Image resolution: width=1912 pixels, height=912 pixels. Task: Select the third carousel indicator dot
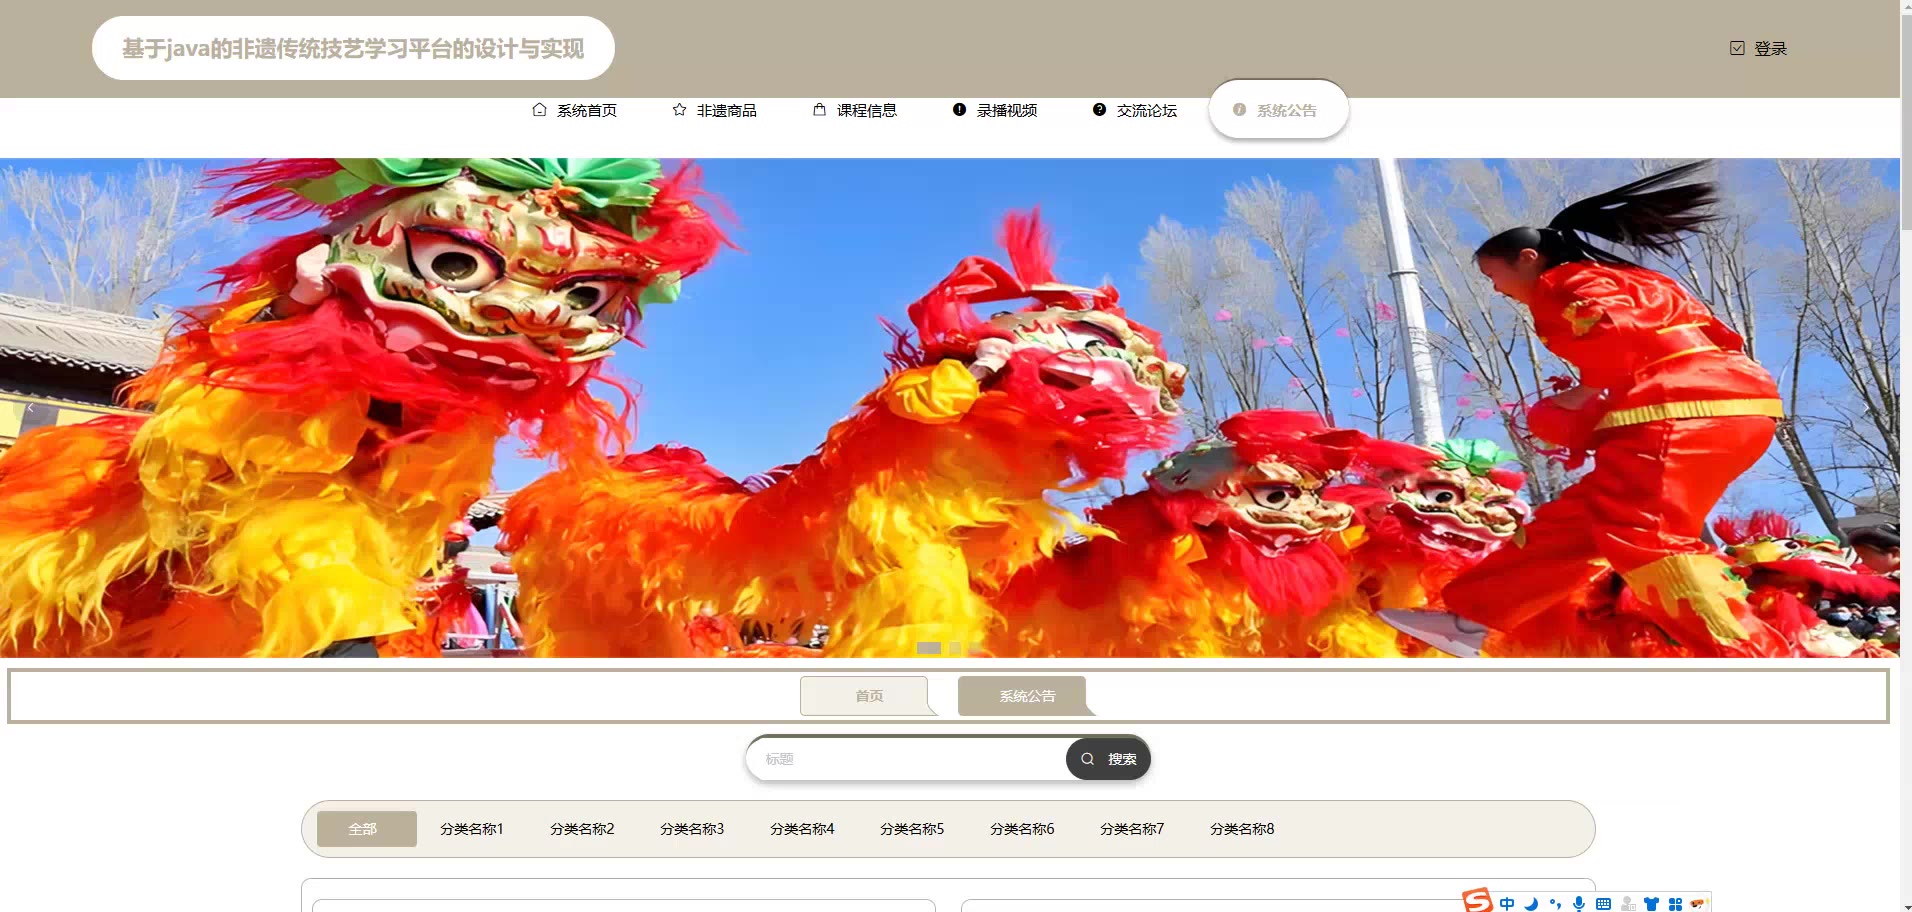pyautogui.click(x=975, y=648)
